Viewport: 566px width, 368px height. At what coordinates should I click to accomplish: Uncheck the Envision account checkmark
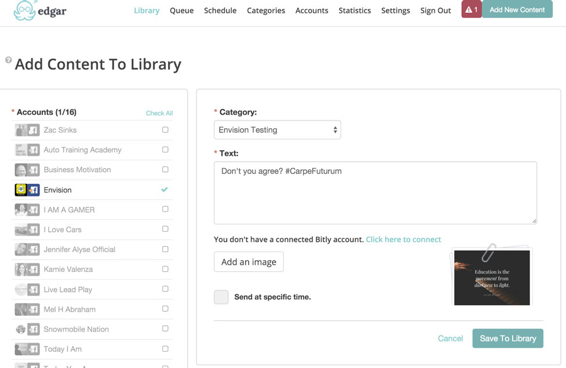pyautogui.click(x=165, y=189)
